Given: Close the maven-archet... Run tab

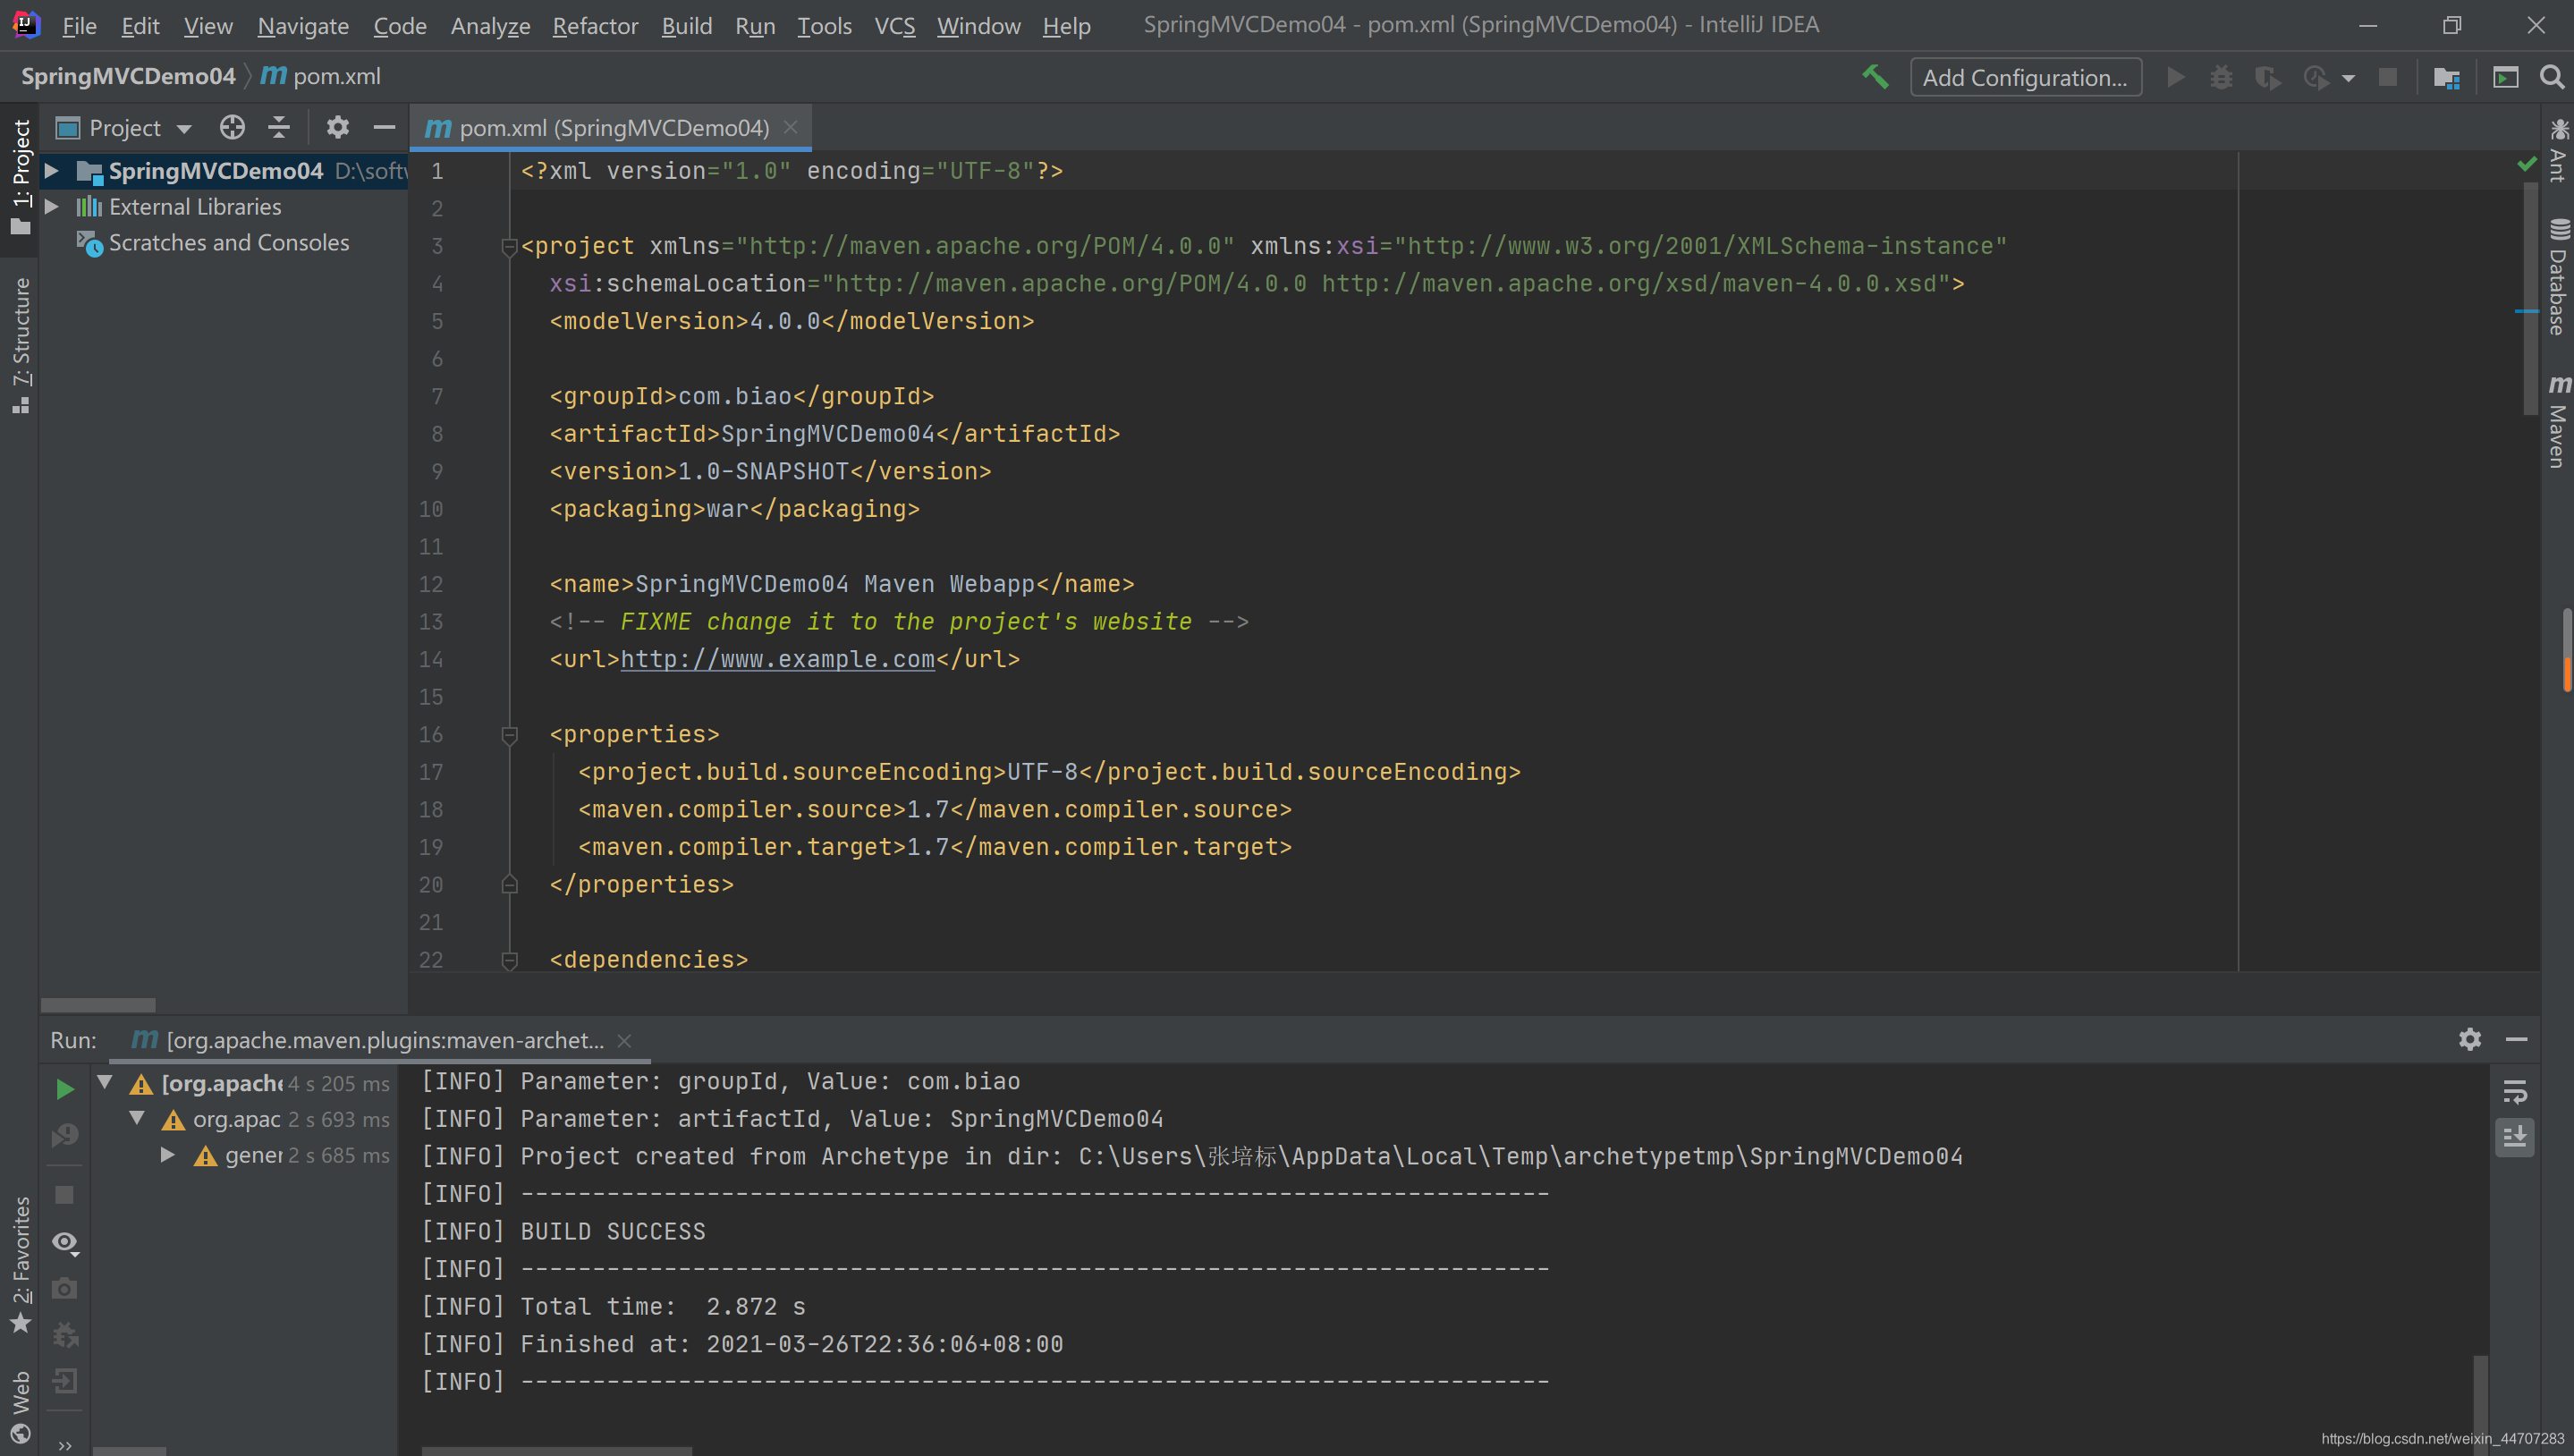Looking at the screenshot, I should 624,1040.
